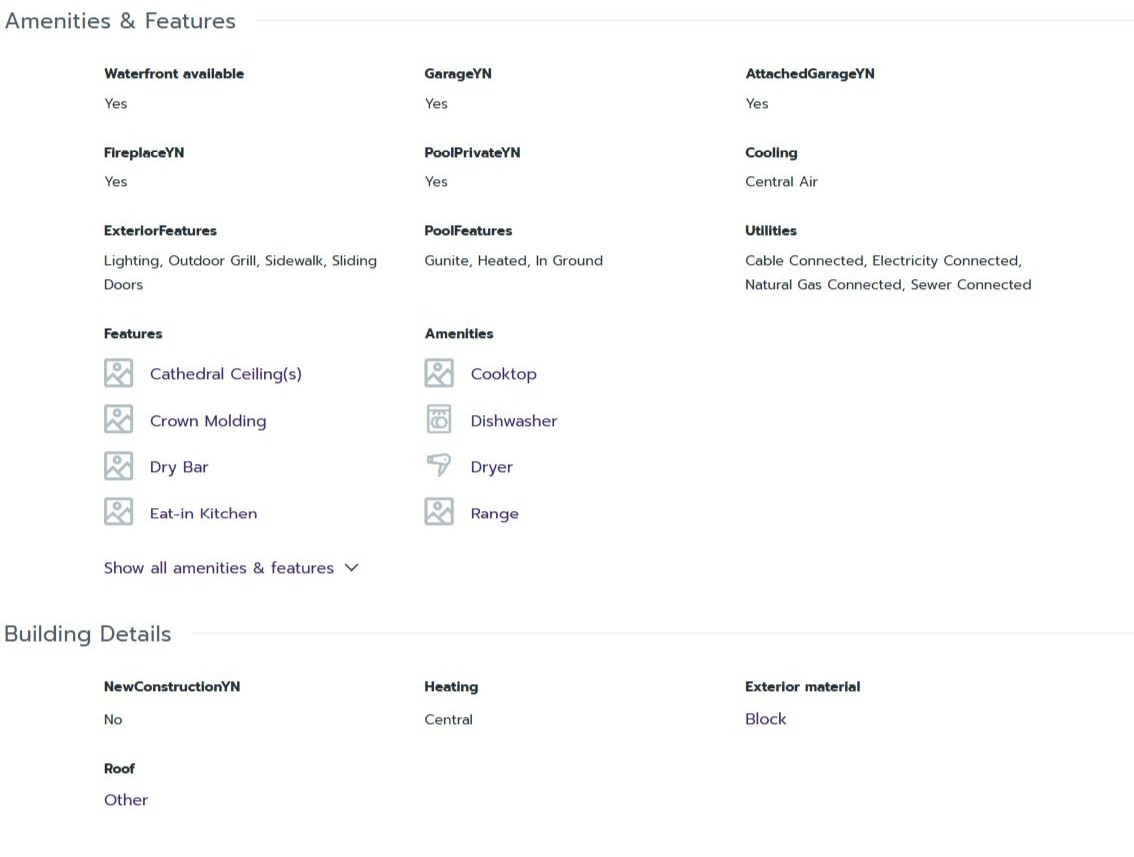Screen dimensions: 1134x857
Task: Click the Cooling label
Action: click(x=771, y=153)
